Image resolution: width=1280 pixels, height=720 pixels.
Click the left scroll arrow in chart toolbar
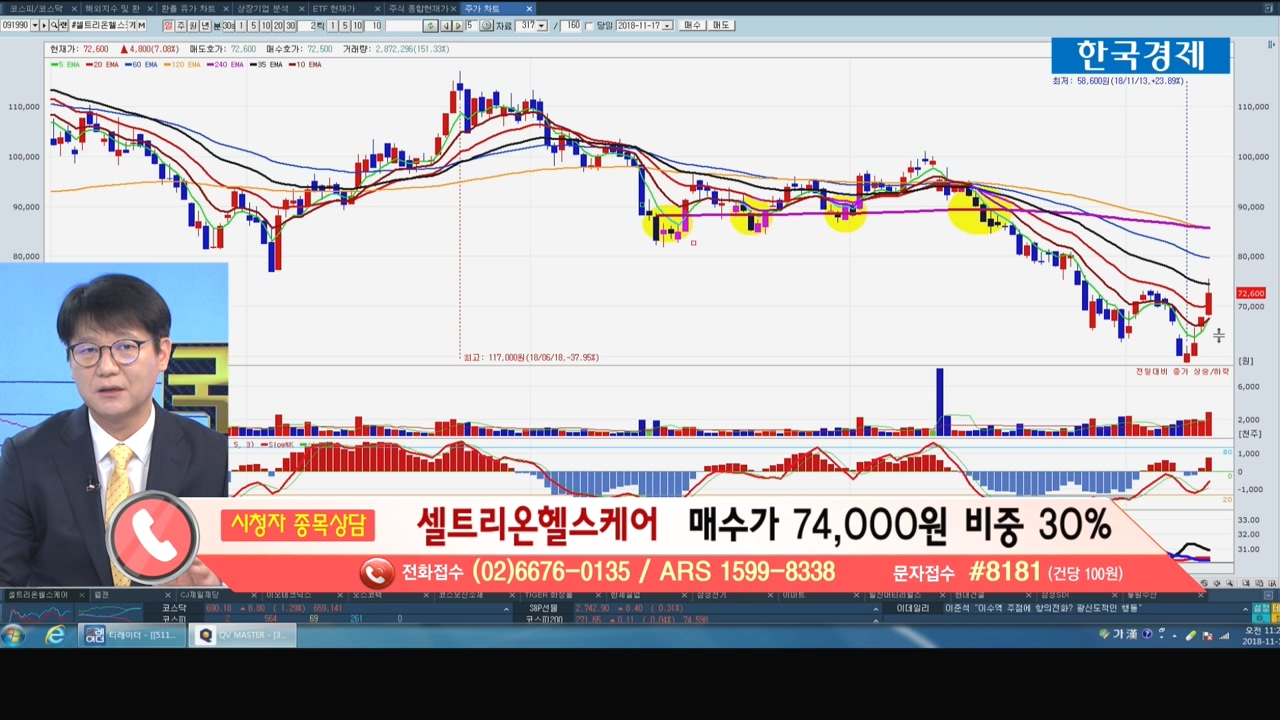[446, 25]
